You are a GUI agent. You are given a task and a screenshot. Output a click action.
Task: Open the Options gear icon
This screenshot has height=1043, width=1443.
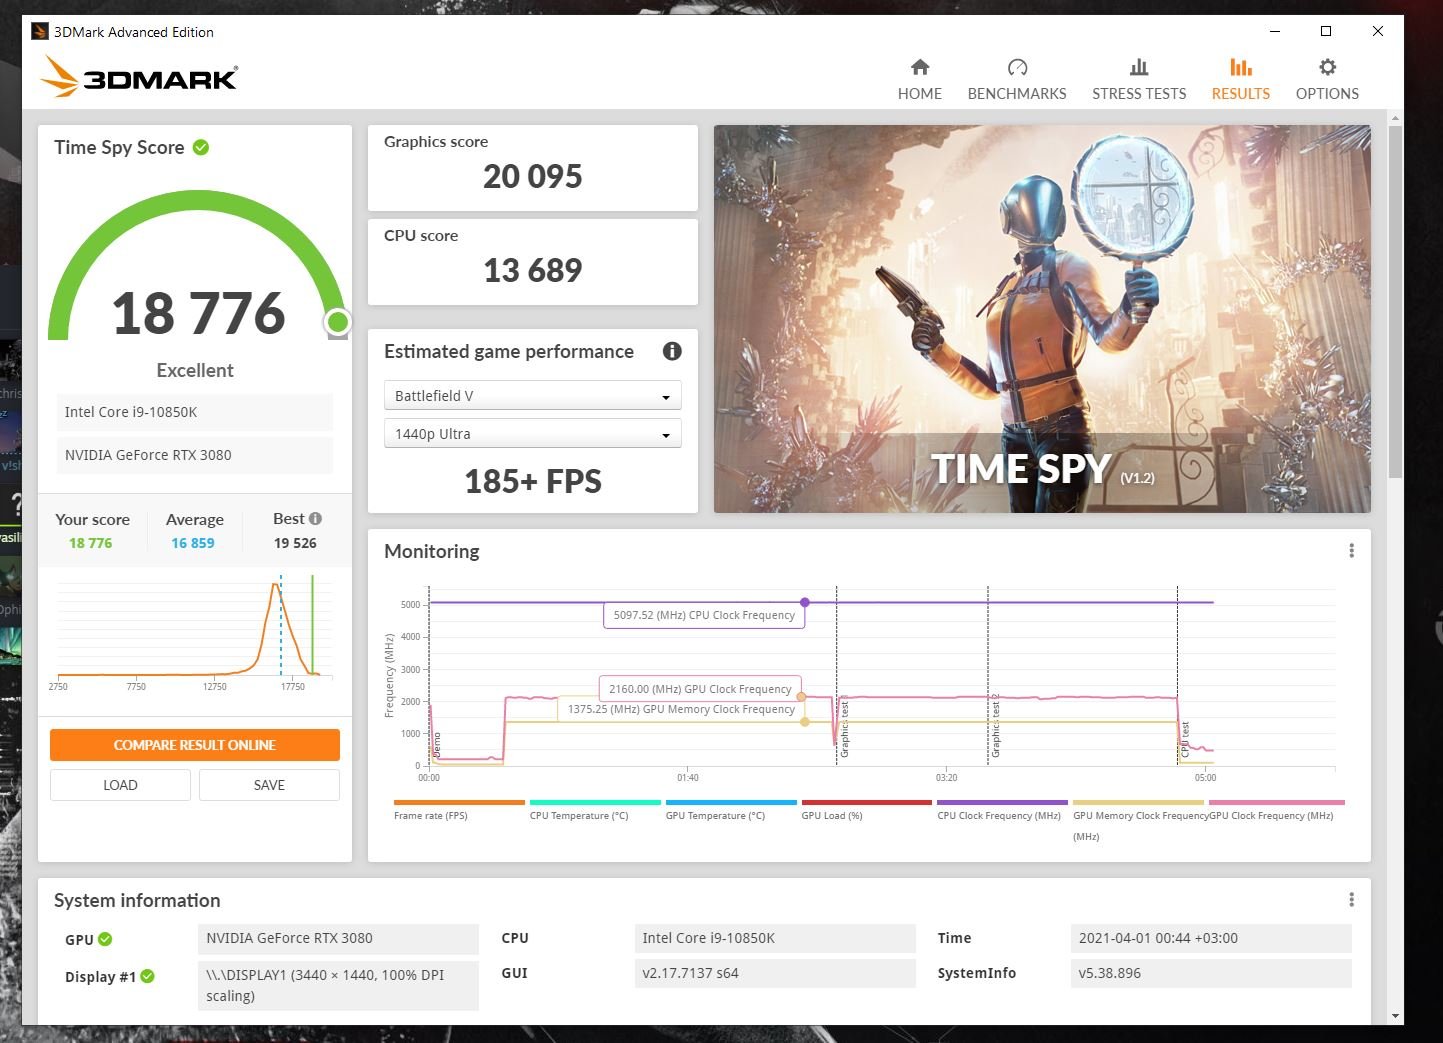[1327, 67]
